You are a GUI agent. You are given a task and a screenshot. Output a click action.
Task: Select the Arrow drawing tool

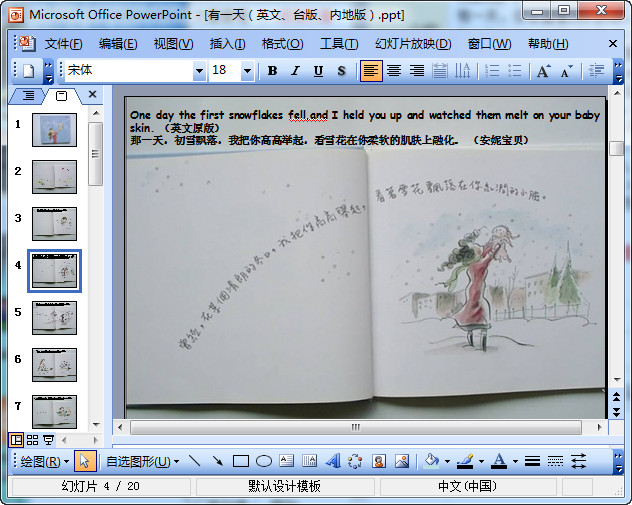[x=218, y=461]
